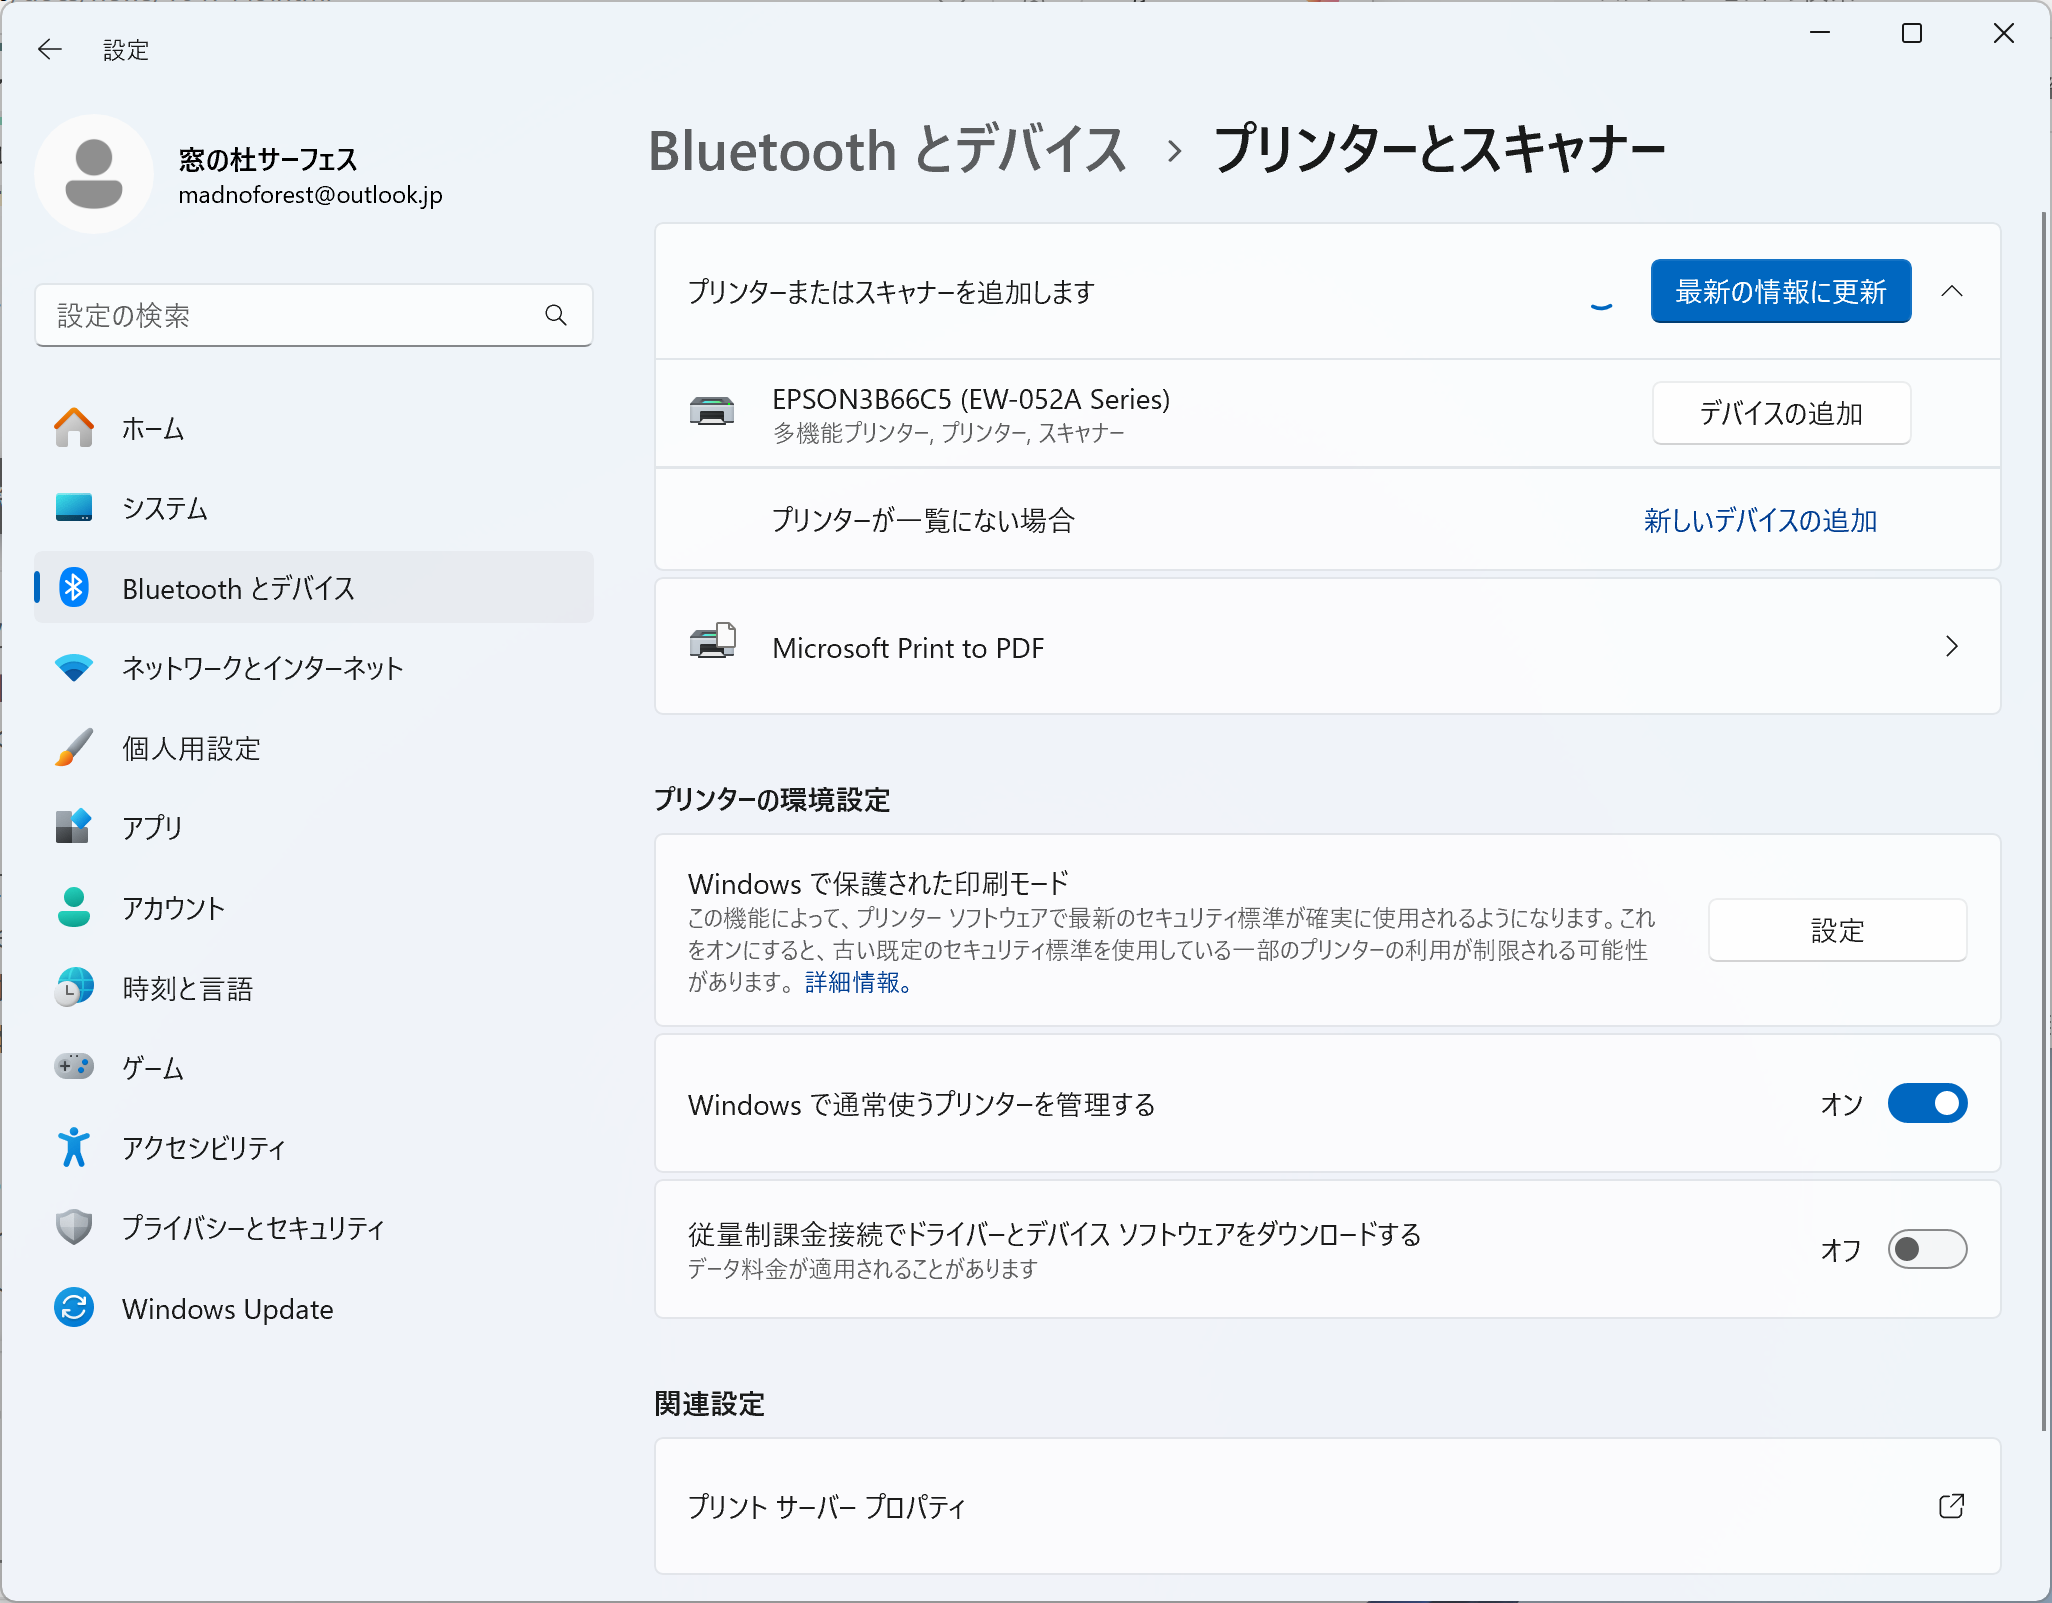Open the アプリ settings section
Screen dimensions: 2052x1603
point(152,827)
